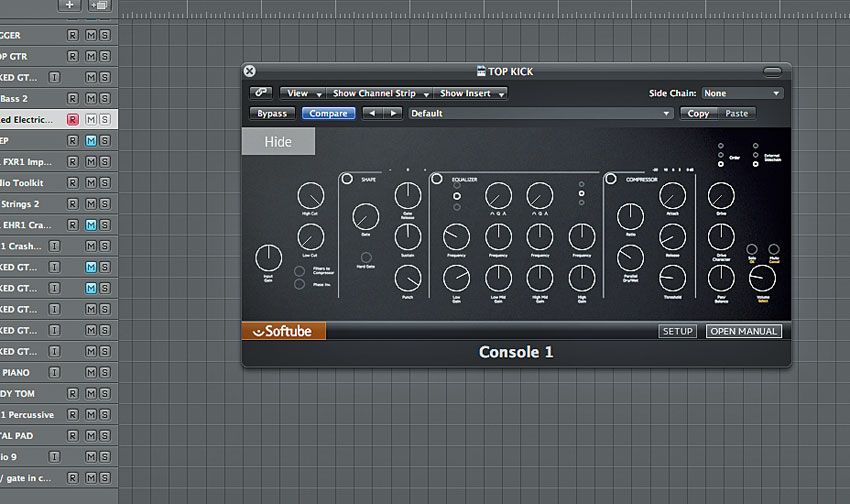The width and height of the screenshot is (850, 504).
Task: Solo the PIANO track
Action: 105,372
